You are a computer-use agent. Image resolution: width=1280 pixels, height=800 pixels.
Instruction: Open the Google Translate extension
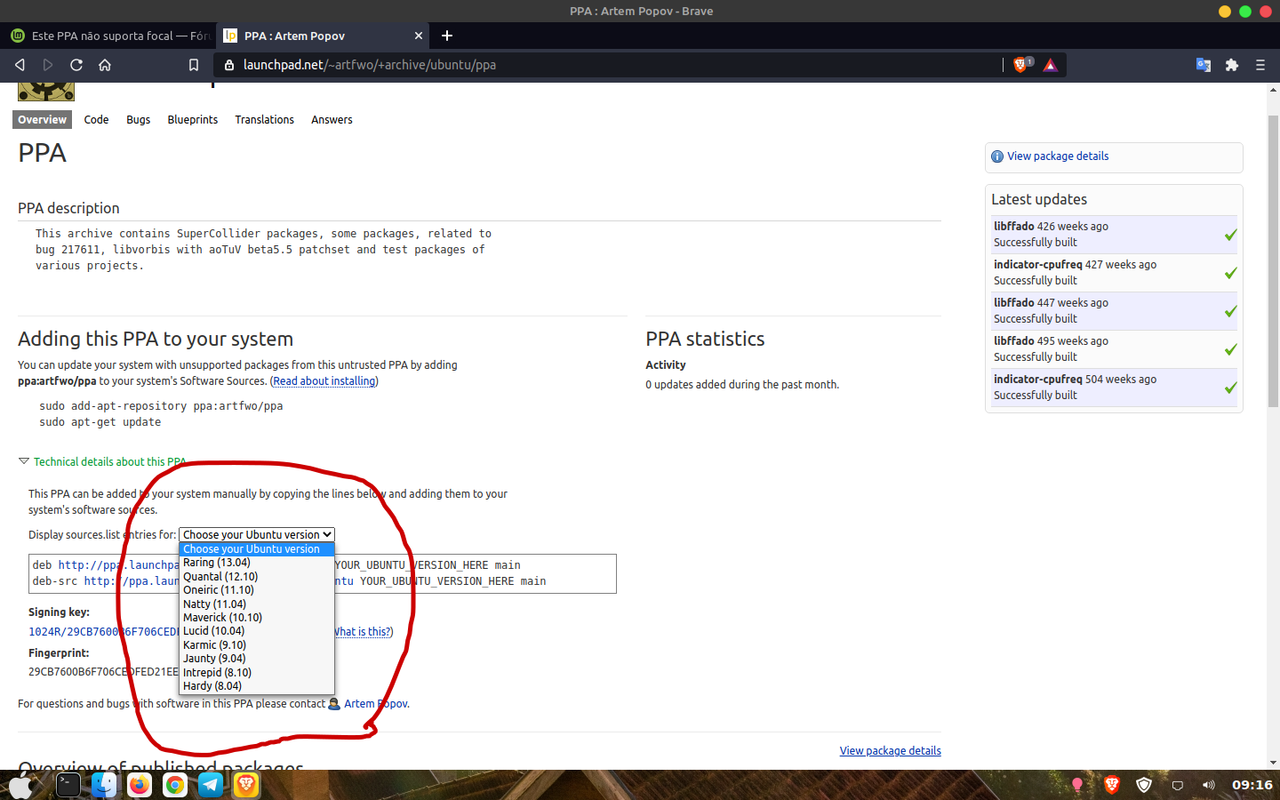[1204, 65]
